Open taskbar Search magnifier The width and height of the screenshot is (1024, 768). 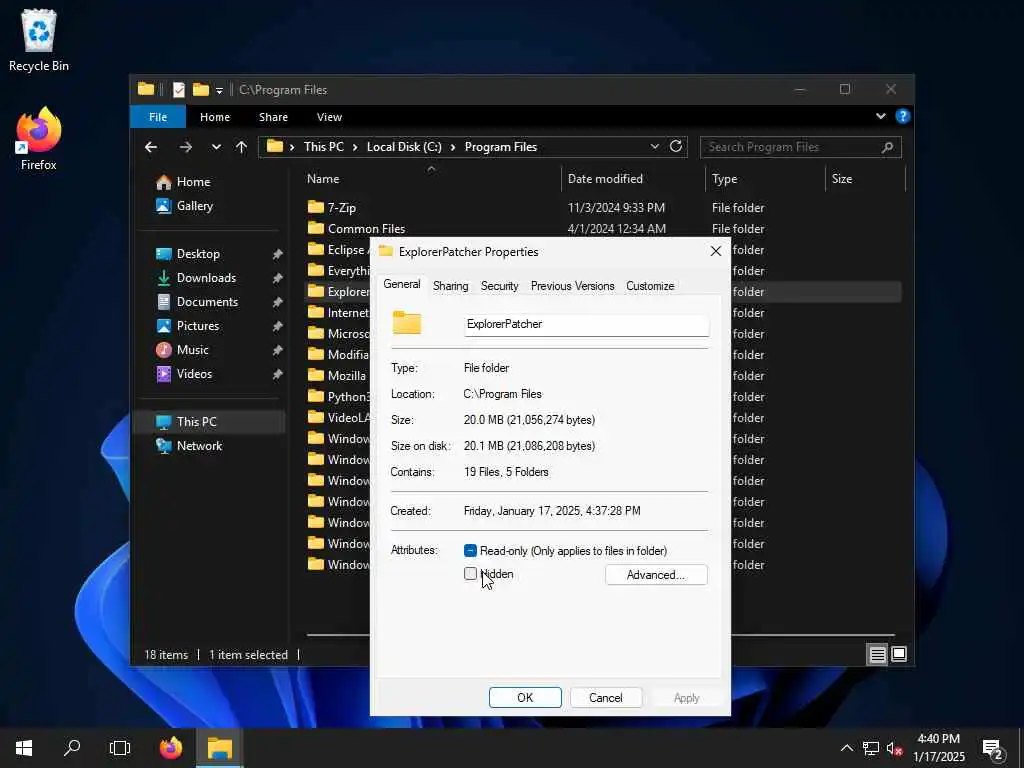[72, 748]
